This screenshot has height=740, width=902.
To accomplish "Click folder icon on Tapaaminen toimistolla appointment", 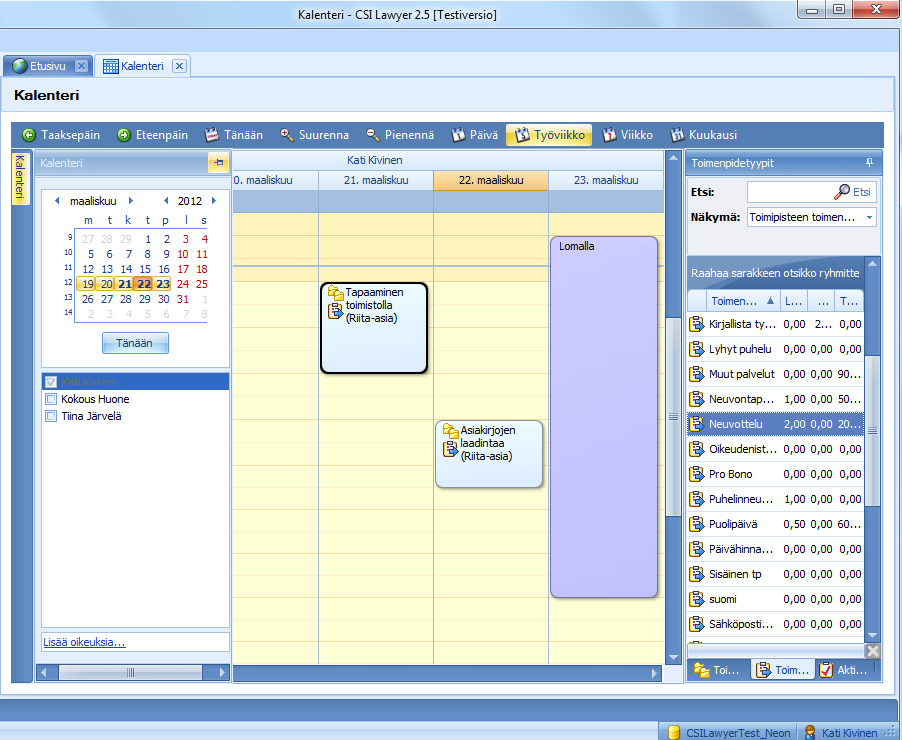I will [x=335, y=293].
